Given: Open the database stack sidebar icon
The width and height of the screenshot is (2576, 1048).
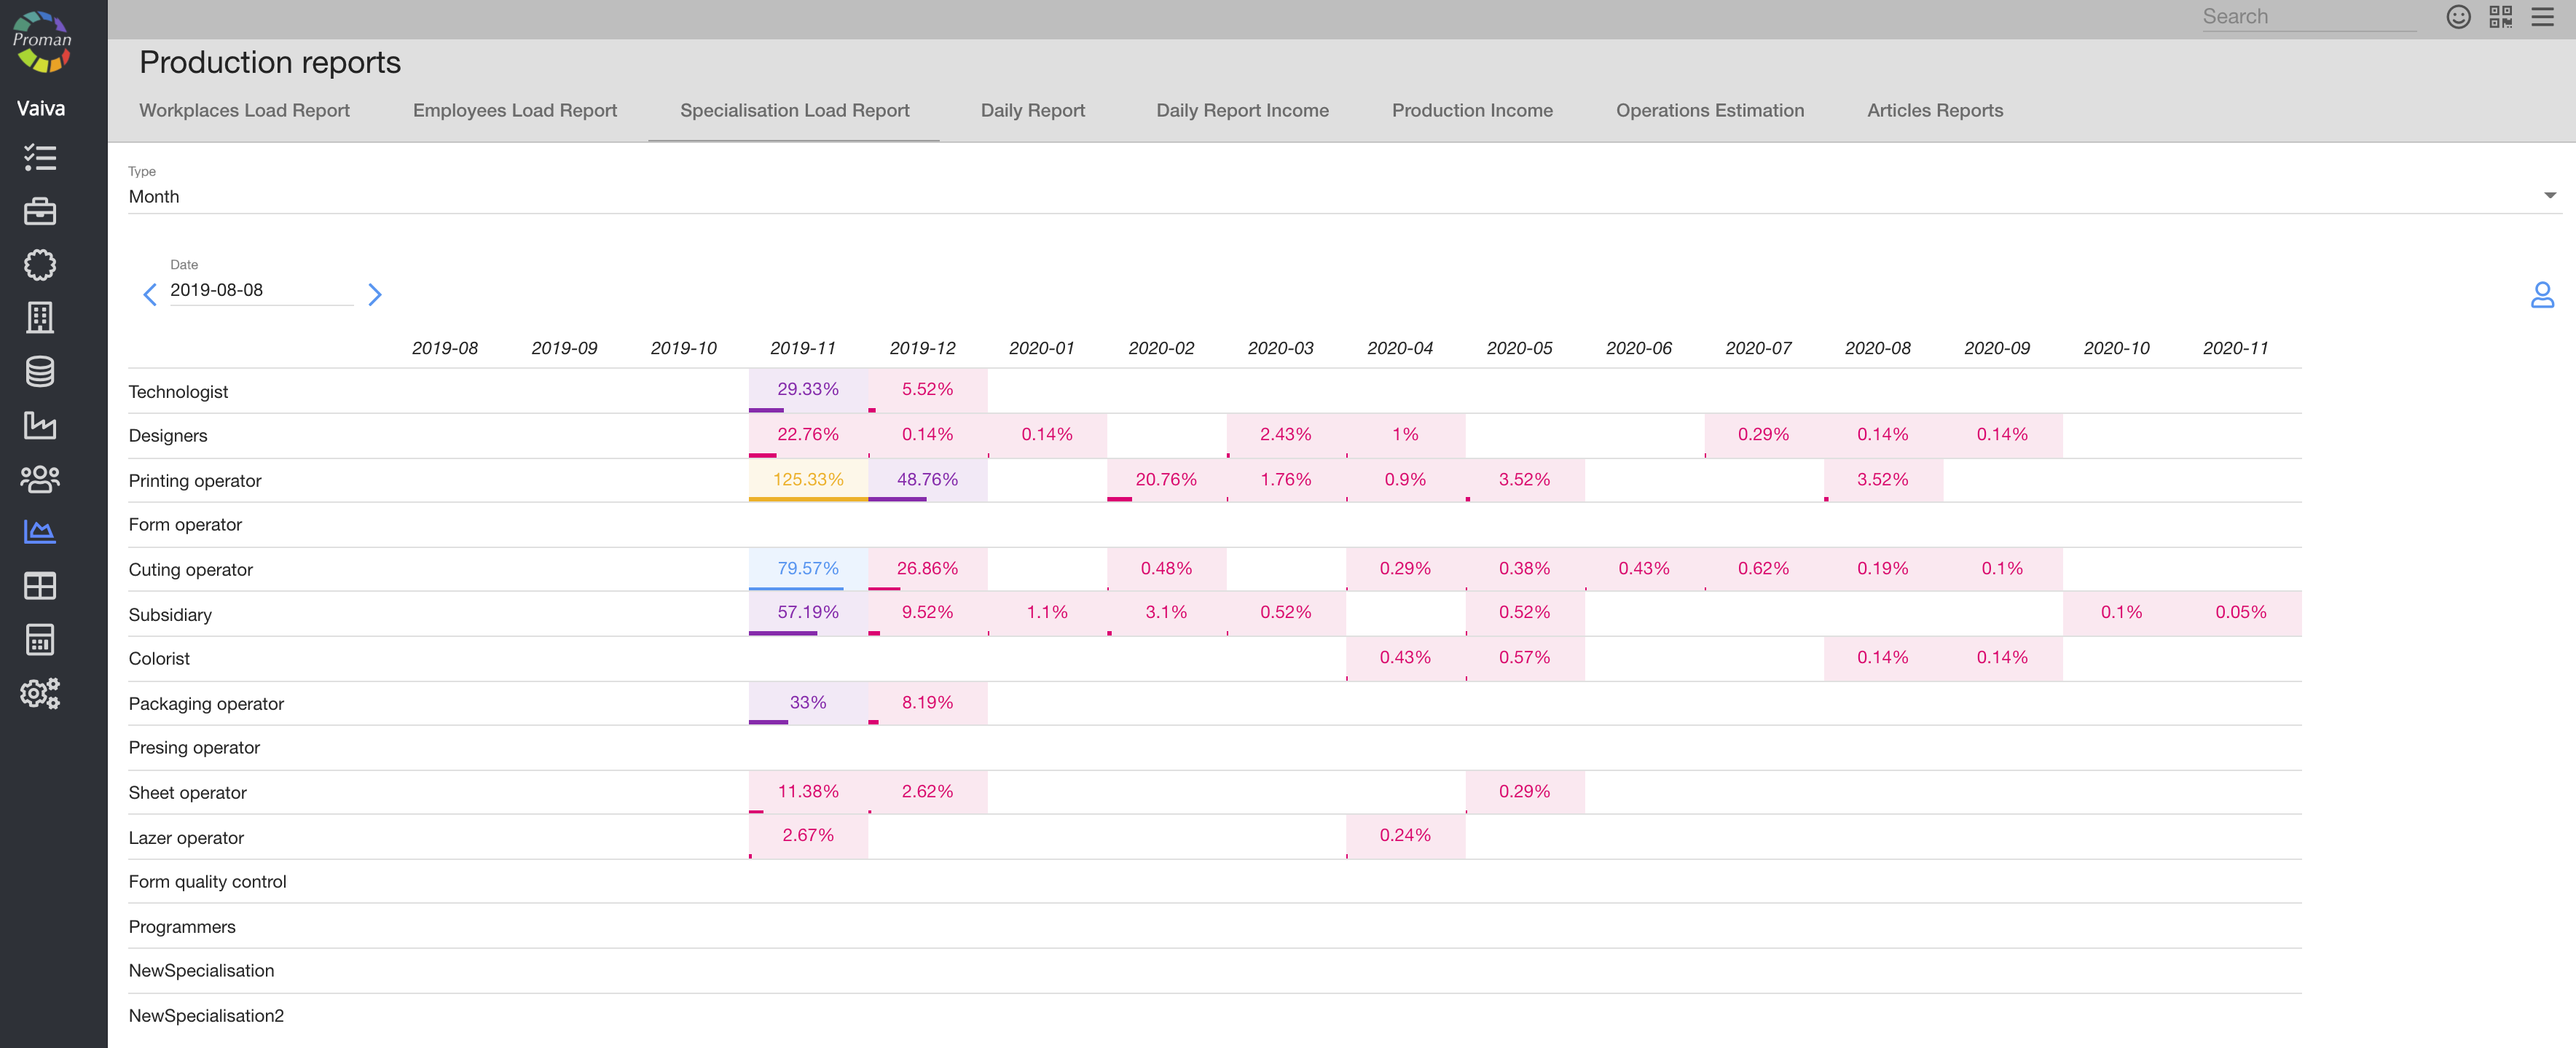Looking at the screenshot, I should 40,371.
